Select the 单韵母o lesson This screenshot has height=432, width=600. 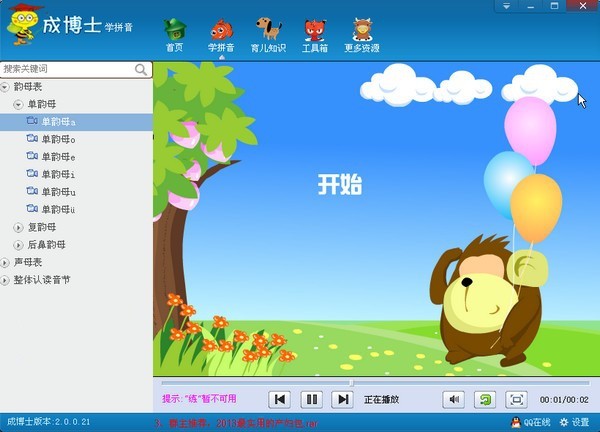58,139
